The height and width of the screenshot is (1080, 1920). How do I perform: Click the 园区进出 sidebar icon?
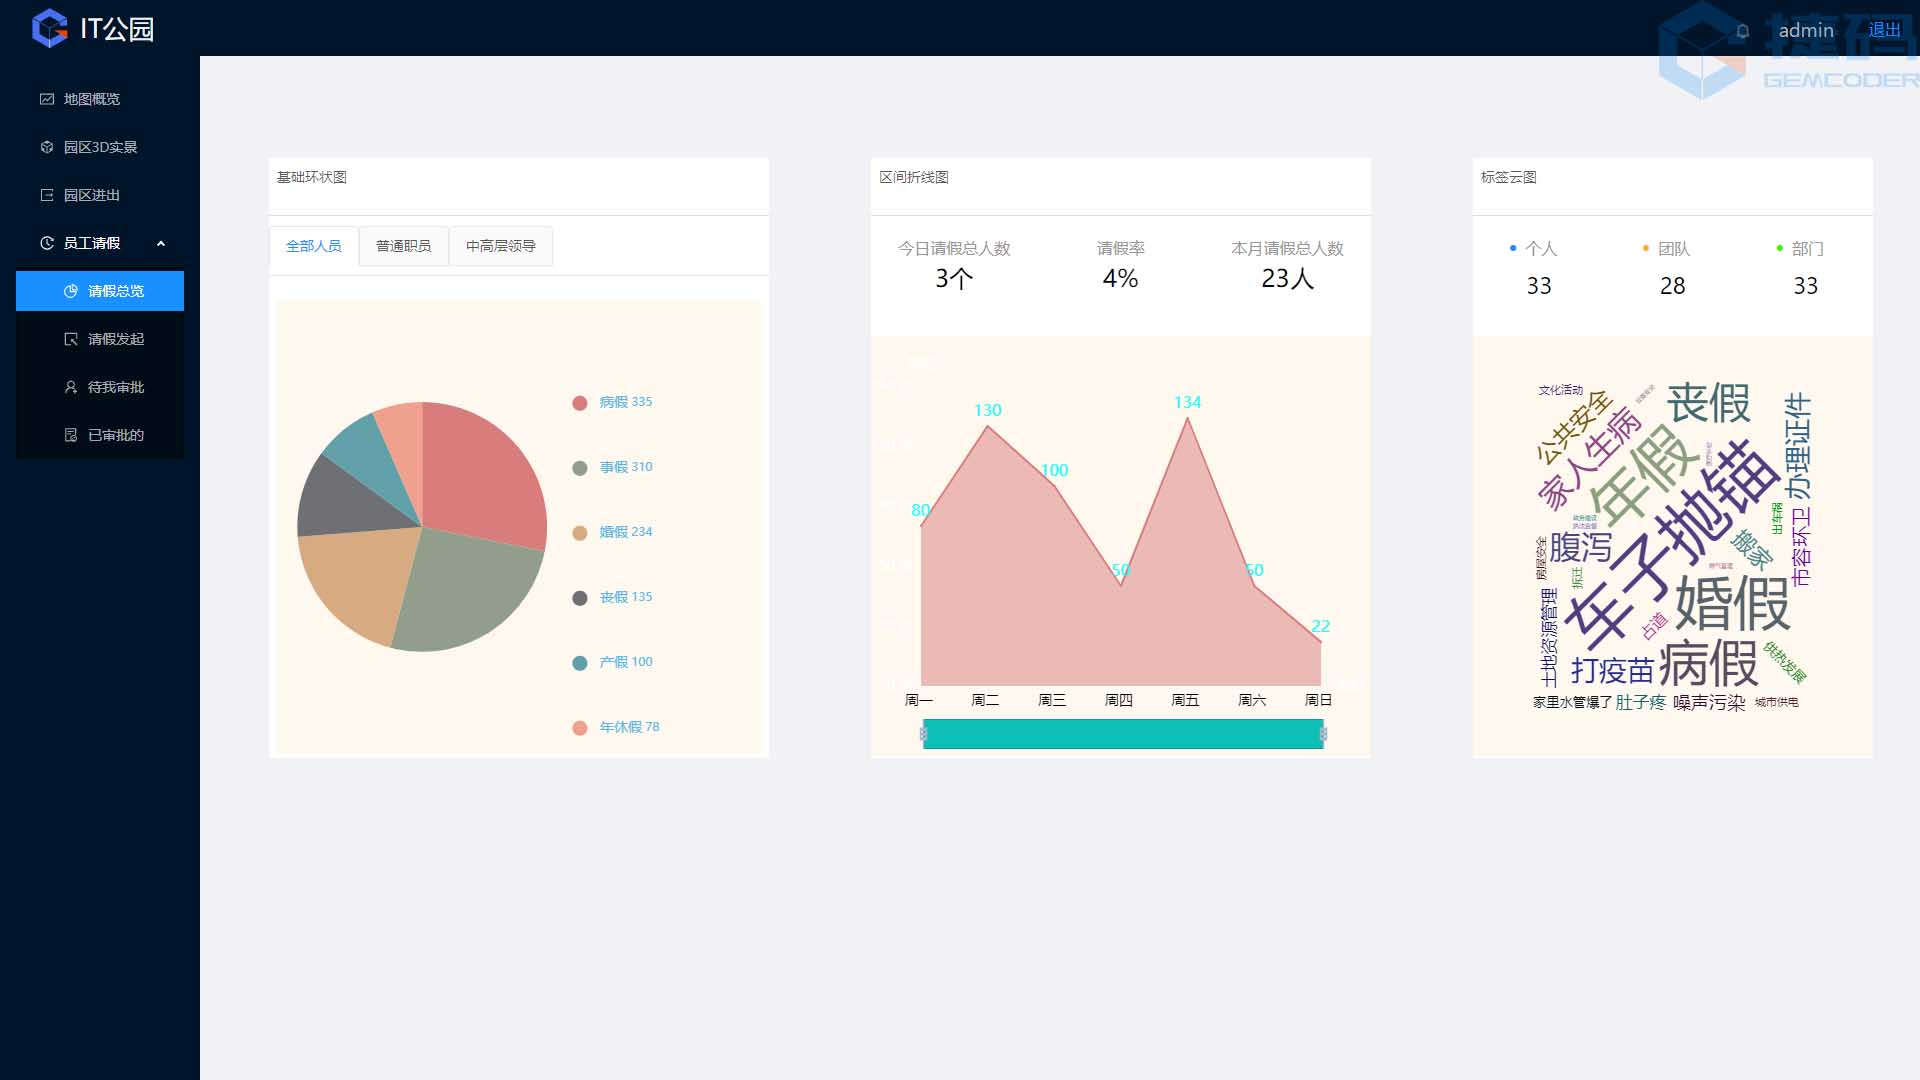pyautogui.click(x=46, y=195)
